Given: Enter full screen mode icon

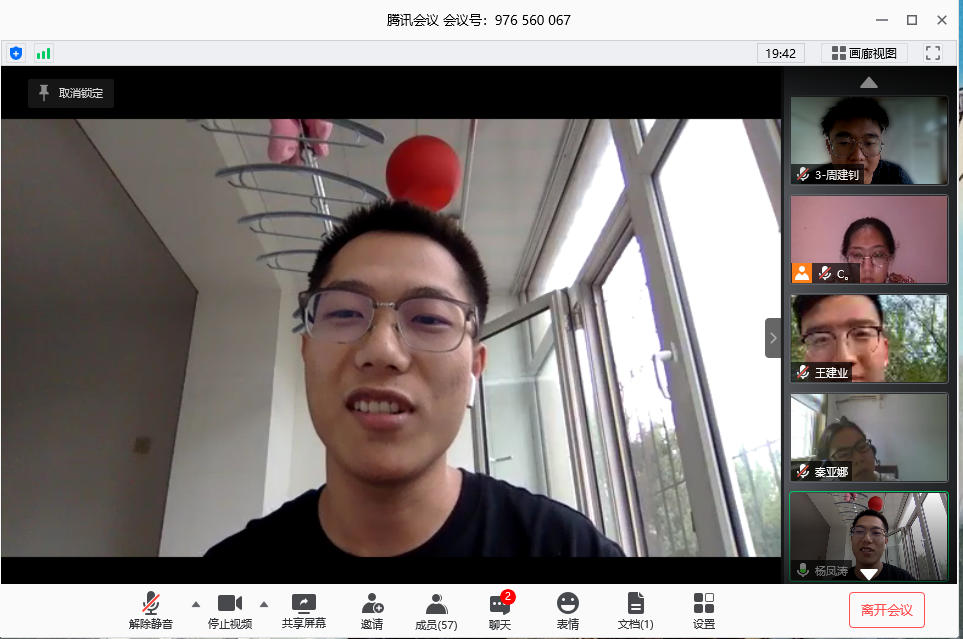Looking at the screenshot, I should 933,53.
